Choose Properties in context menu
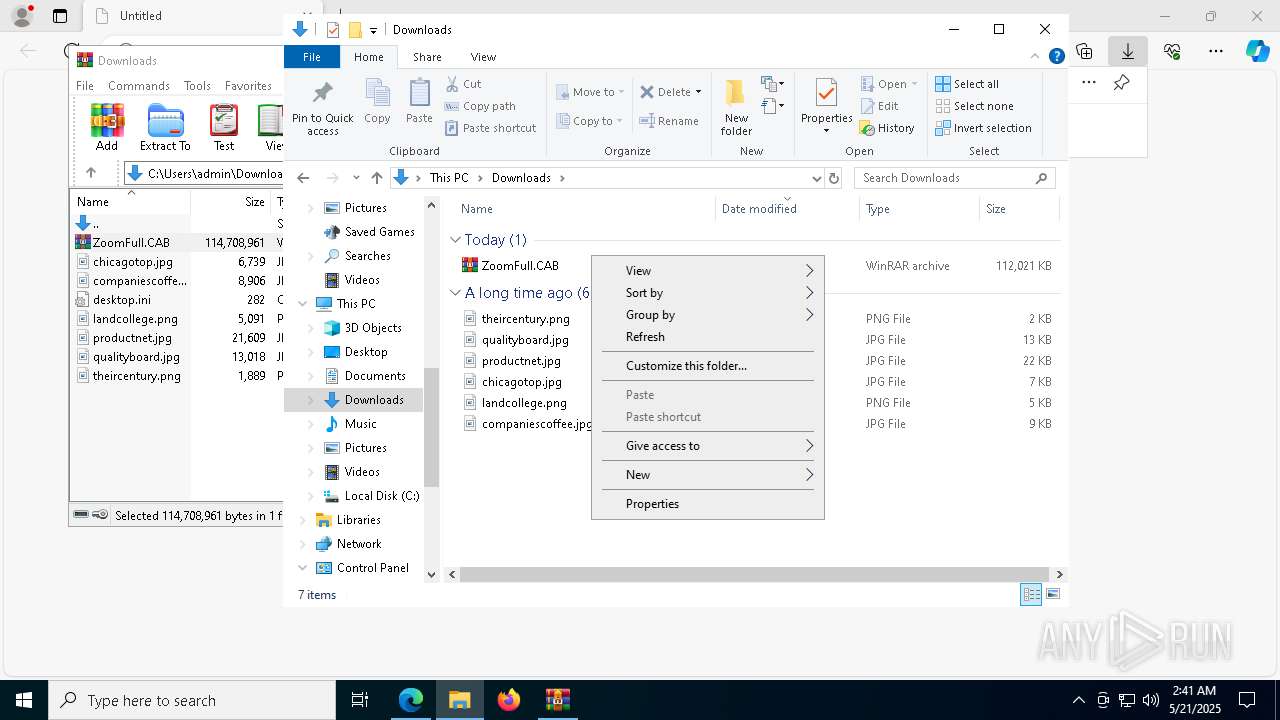1280x720 pixels. 708,504
